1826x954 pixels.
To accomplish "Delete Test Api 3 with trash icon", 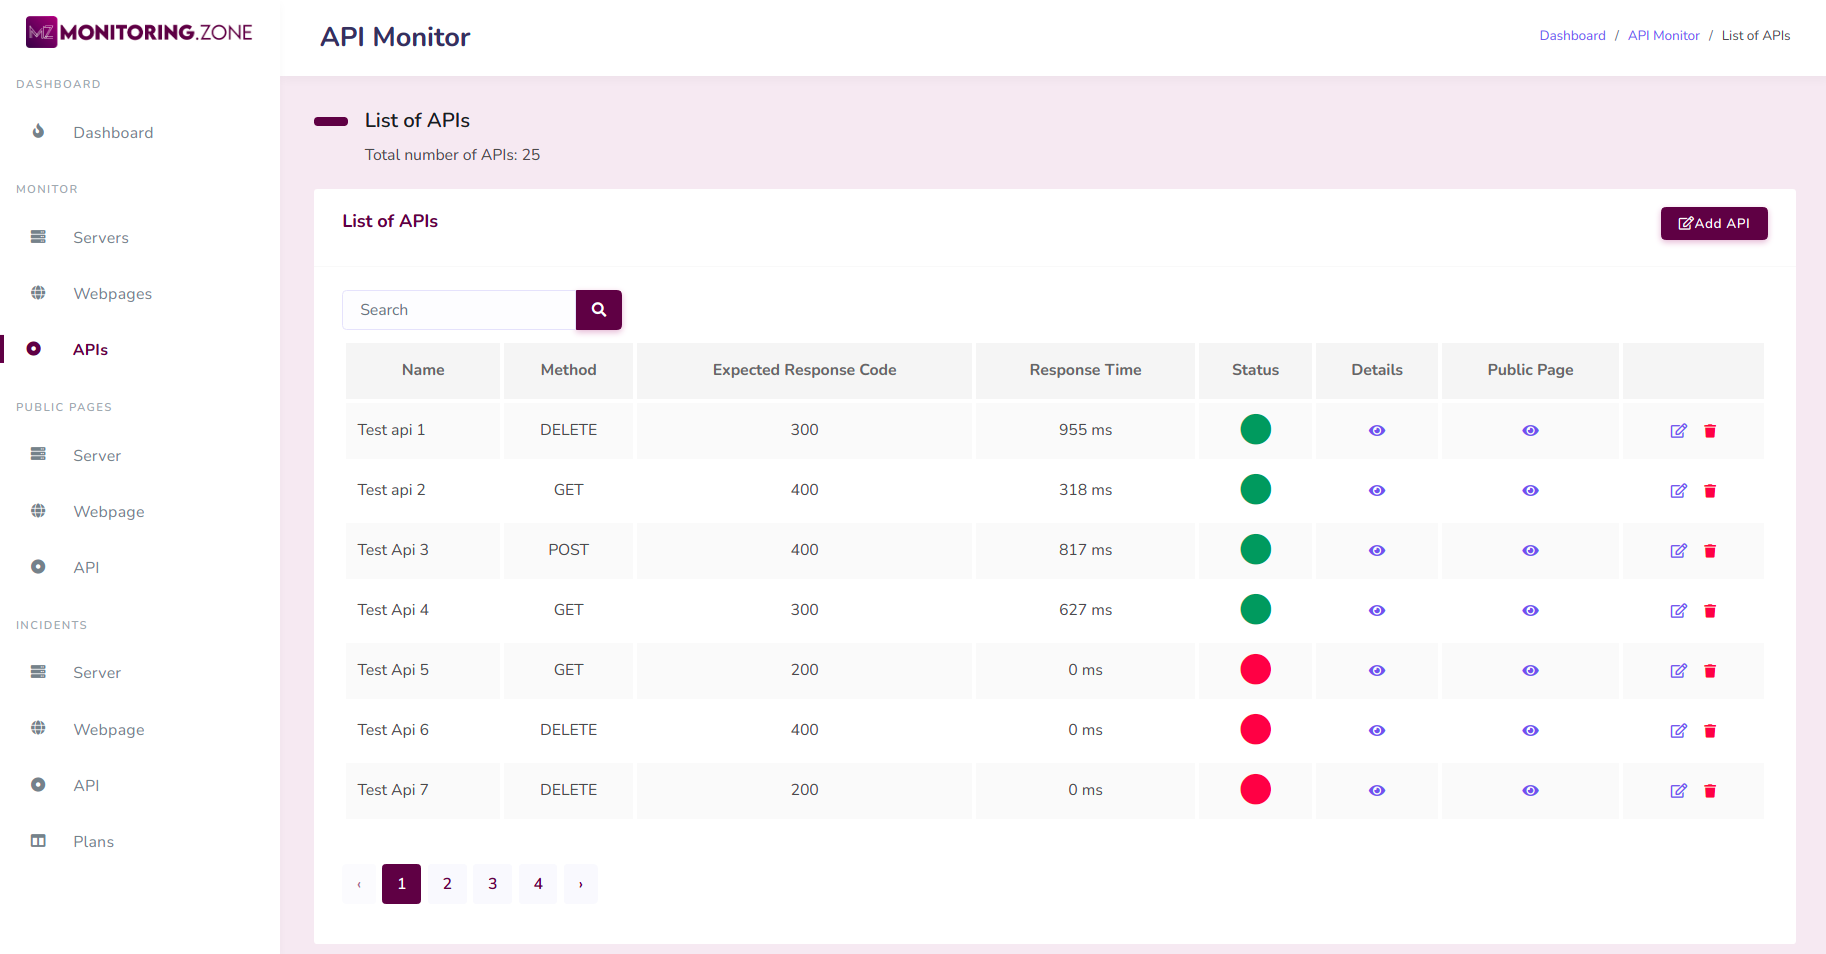I will tap(1710, 551).
